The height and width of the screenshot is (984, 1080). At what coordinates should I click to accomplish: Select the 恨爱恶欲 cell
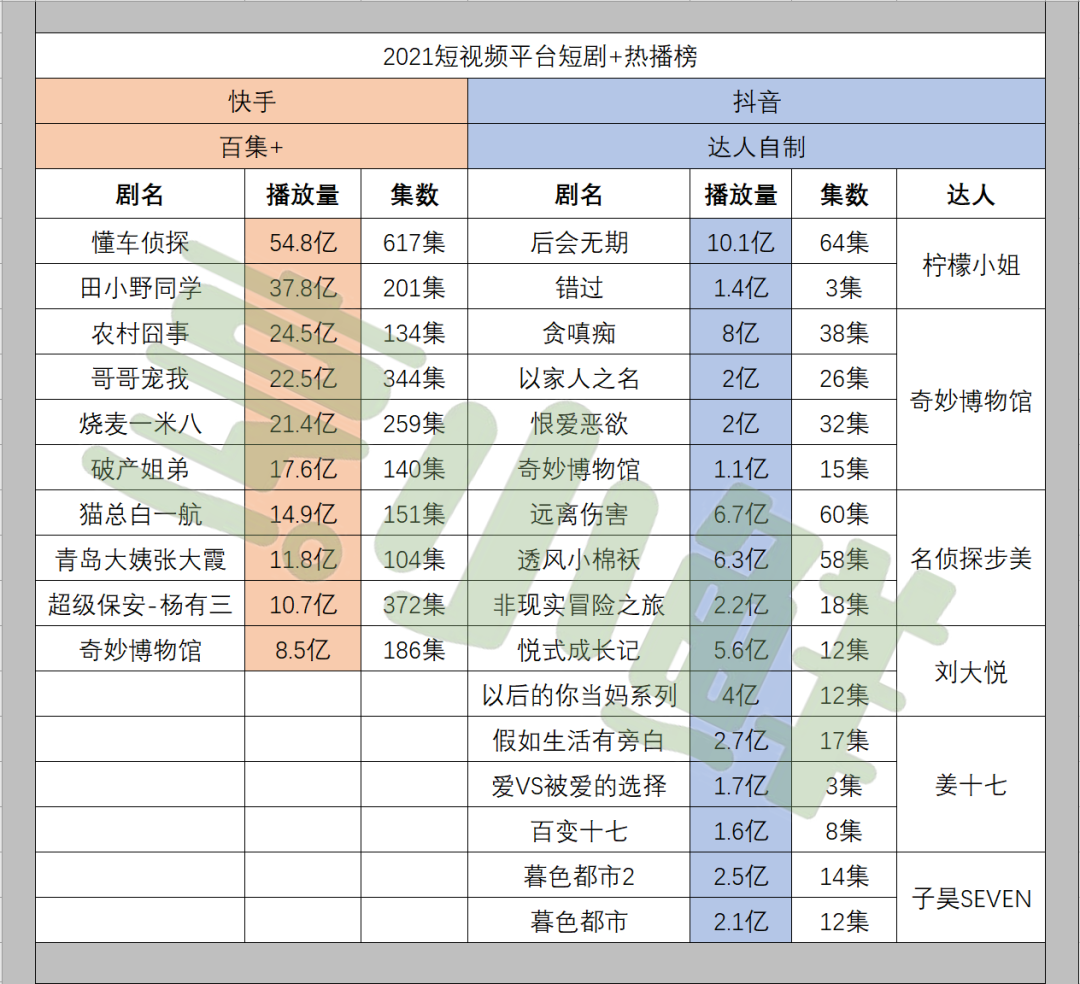tap(579, 423)
